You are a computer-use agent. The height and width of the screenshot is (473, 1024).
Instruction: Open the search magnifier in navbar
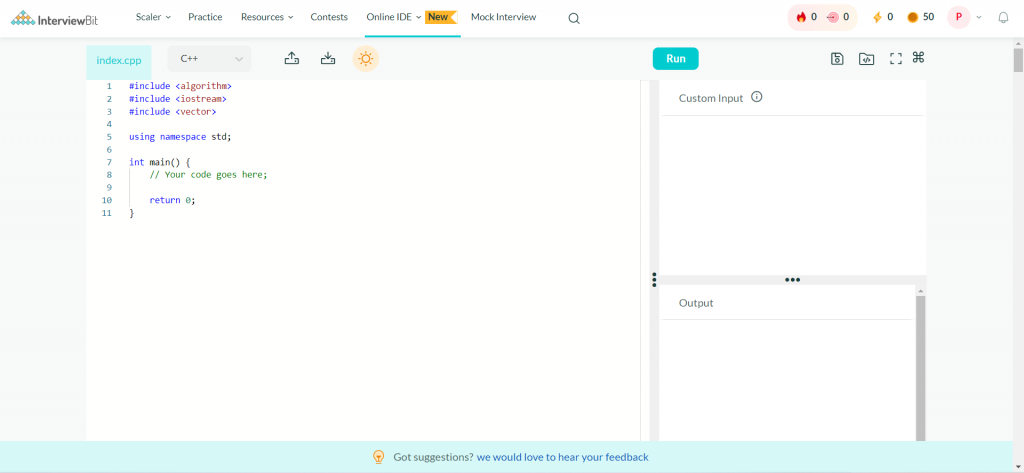click(x=574, y=18)
